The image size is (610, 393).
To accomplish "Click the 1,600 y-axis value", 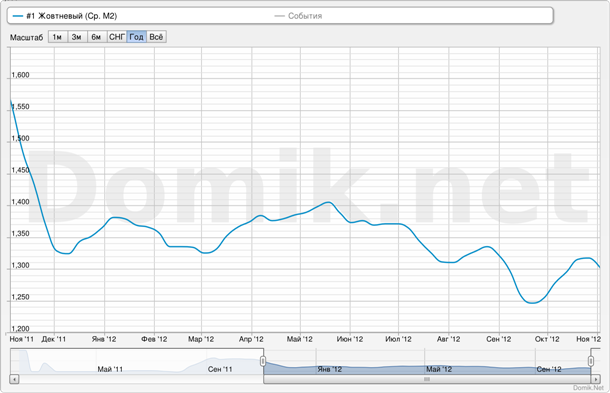I will click(20, 75).
